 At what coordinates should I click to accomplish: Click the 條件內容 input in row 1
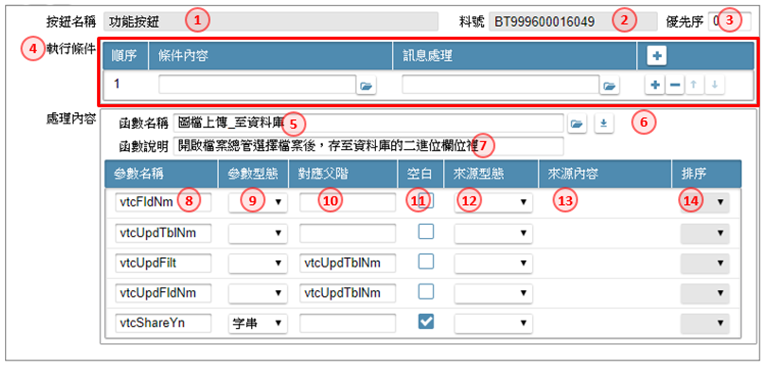click(x=257, y=85)
